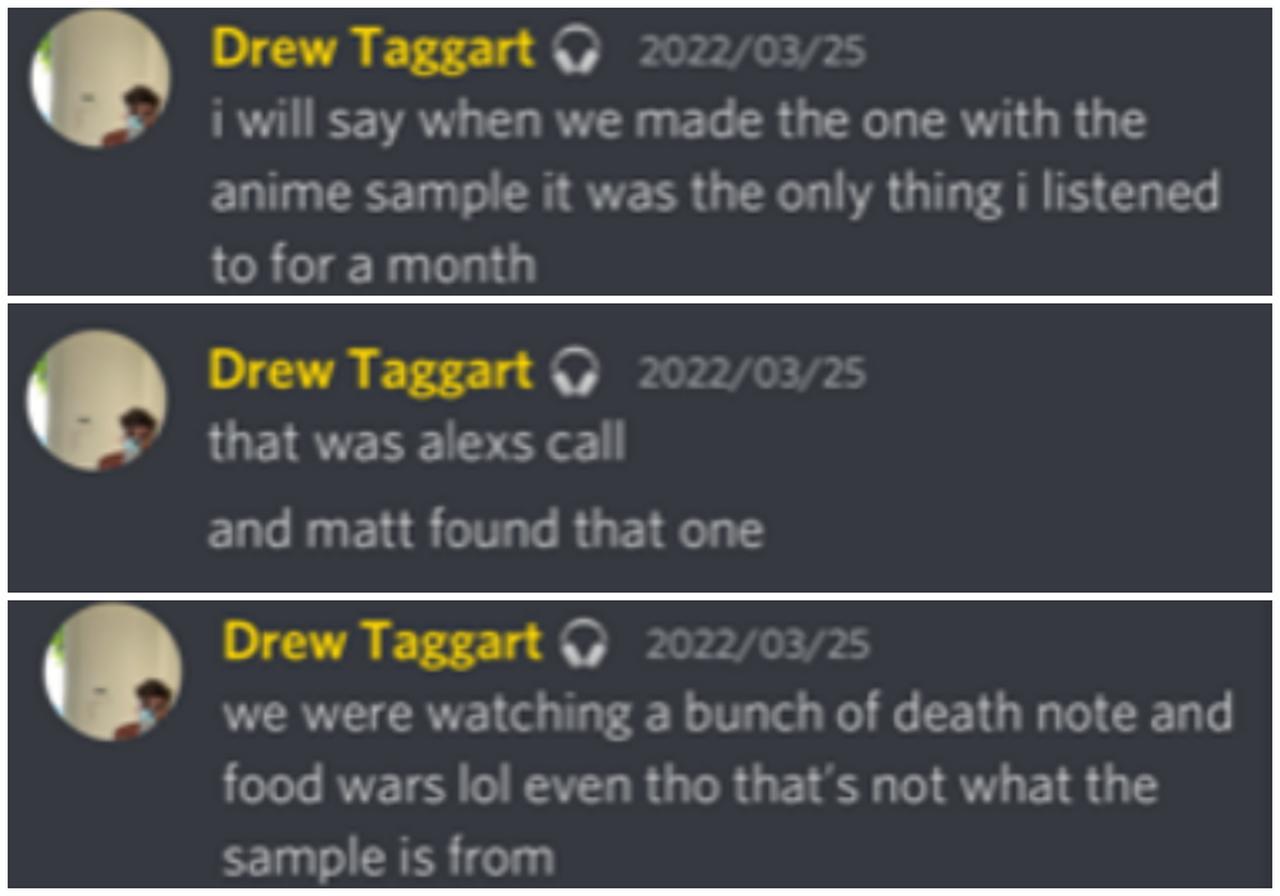The image size is (1280, 896).
Task: Click the 2022/03/25 timestamp of the second message
Action: 752,375
